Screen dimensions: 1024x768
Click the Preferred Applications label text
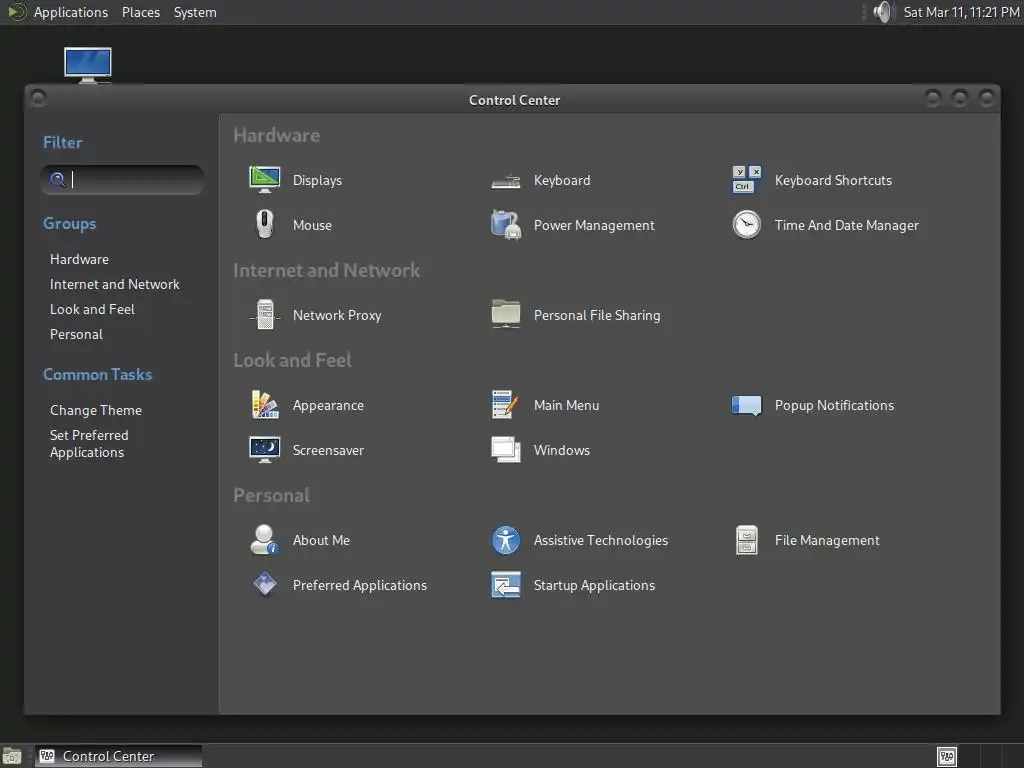pyautogui.click(x=359, y=585)
